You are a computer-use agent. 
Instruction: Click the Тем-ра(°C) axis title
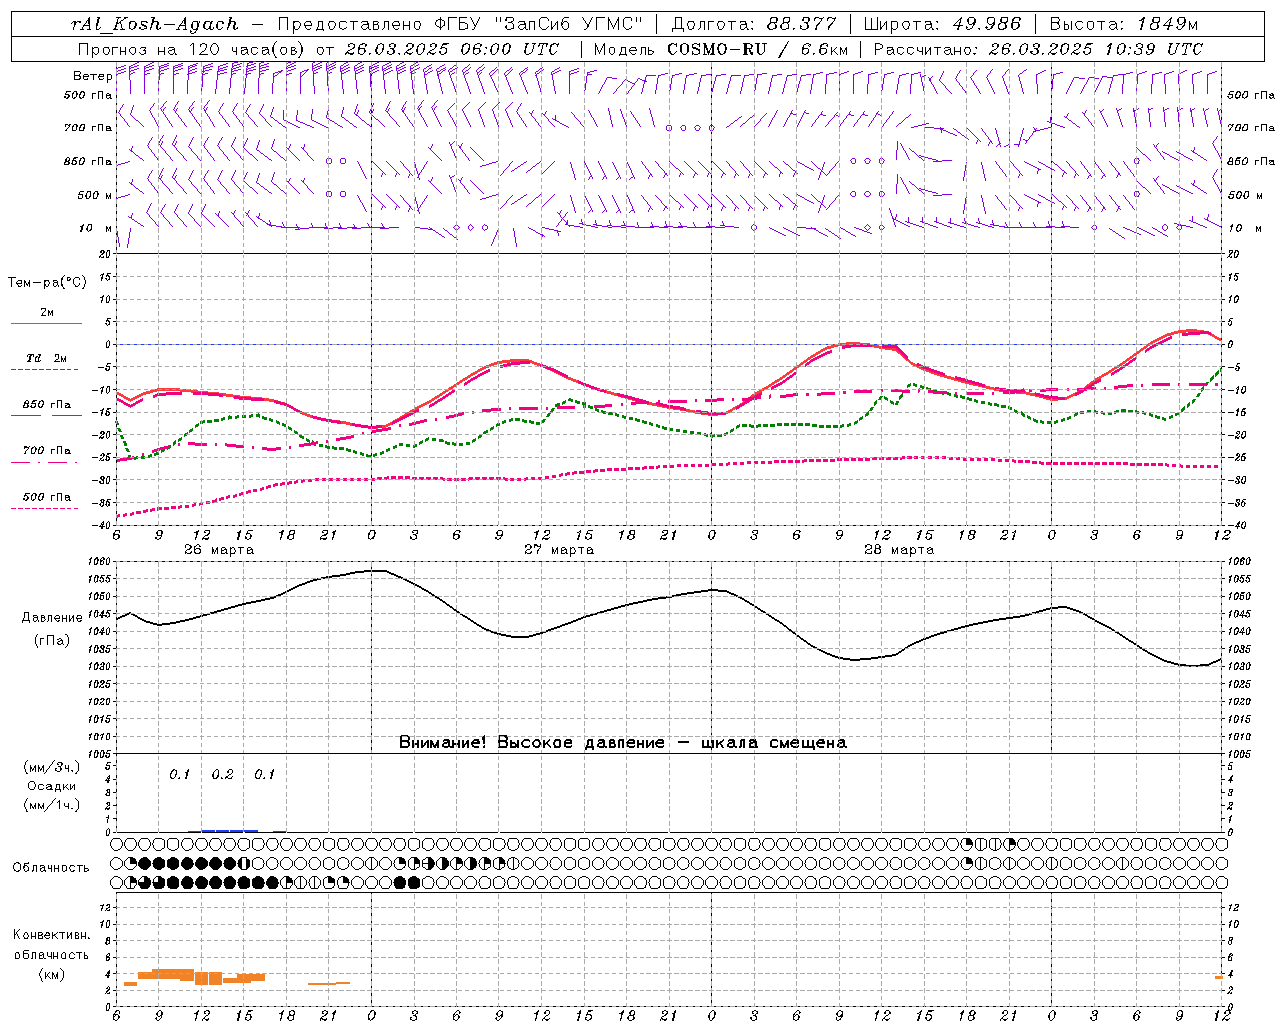click(47, 283)
